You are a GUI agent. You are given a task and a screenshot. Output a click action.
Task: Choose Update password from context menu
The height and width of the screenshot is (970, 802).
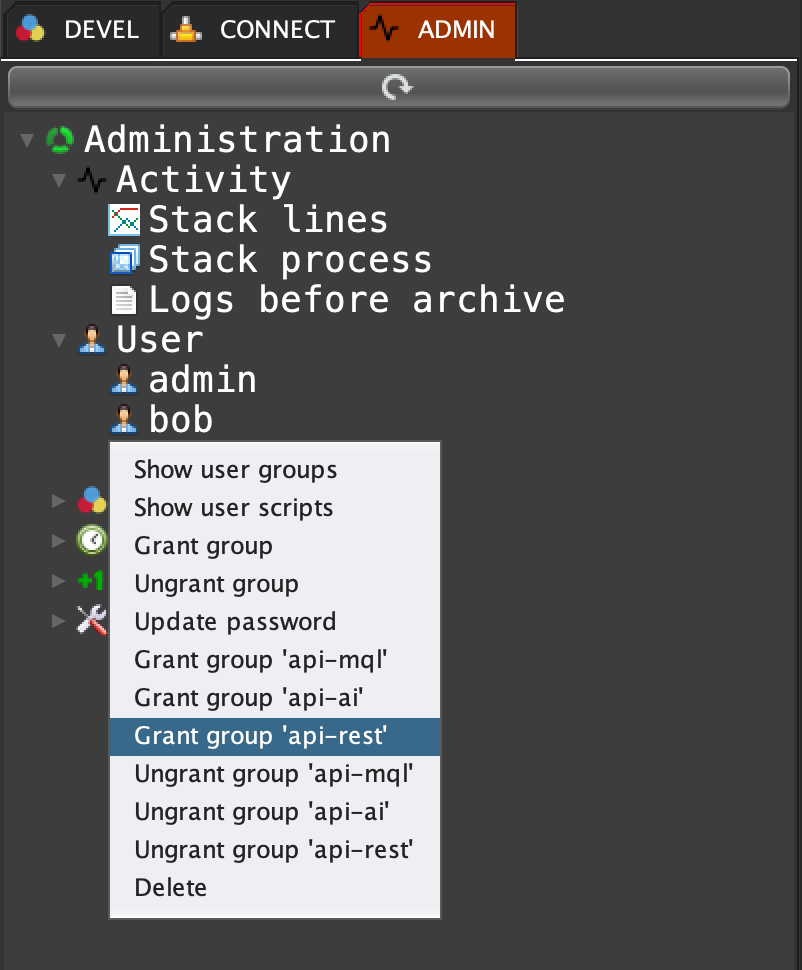(235, 622)
